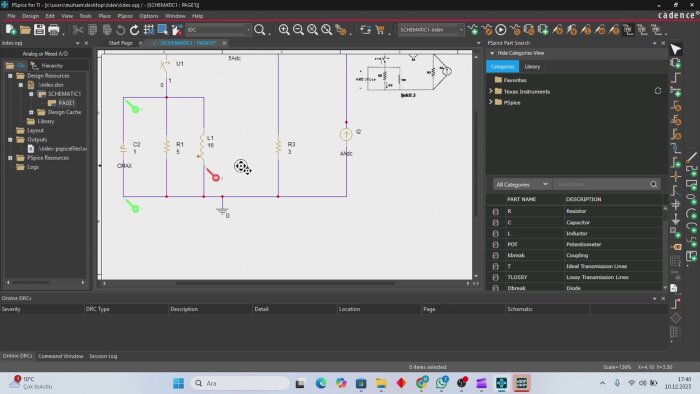Click the Place ellipse tool icon
This screenshot has height=394, width=700.
(x=691, y=199)
